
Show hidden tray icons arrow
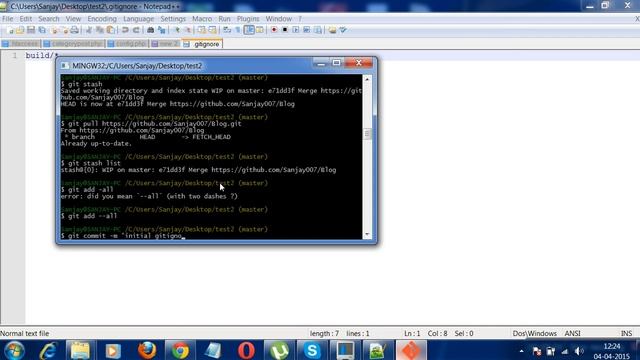[x=521, y=351]
